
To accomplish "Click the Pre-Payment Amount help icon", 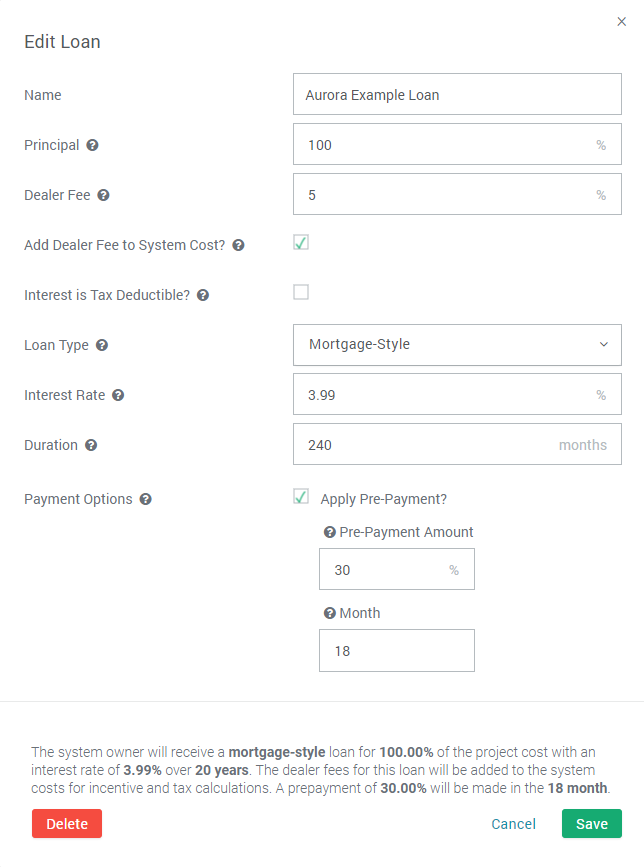I will pyautogui.click(x=329, y=532).
